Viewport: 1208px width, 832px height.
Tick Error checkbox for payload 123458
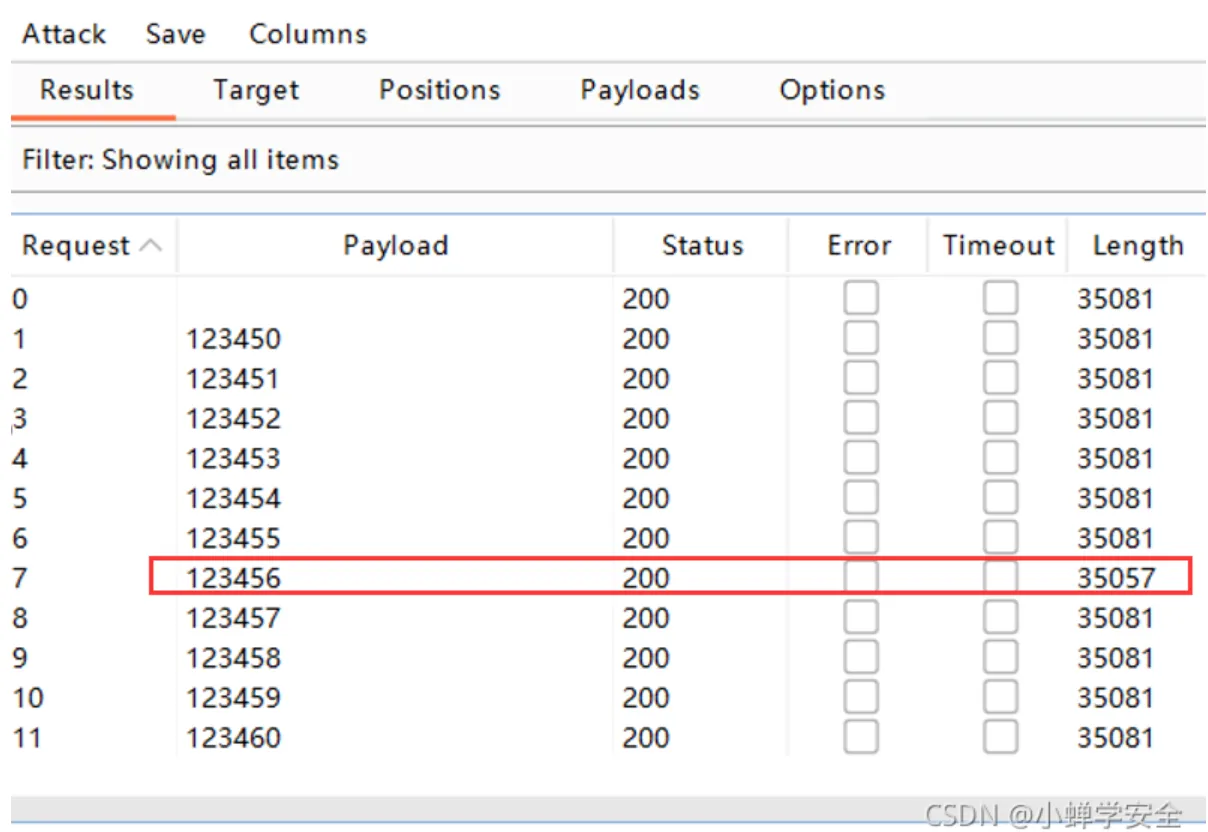pos(861,658)
